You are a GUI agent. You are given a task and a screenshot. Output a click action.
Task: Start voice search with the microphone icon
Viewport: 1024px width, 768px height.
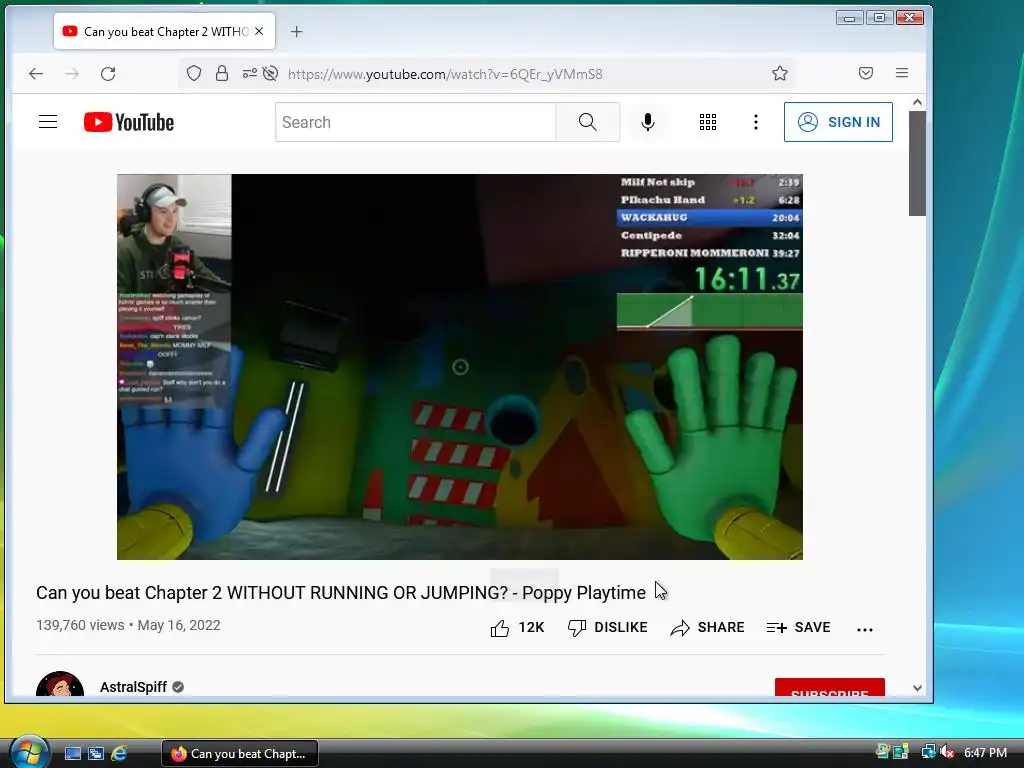coord(647,122)
